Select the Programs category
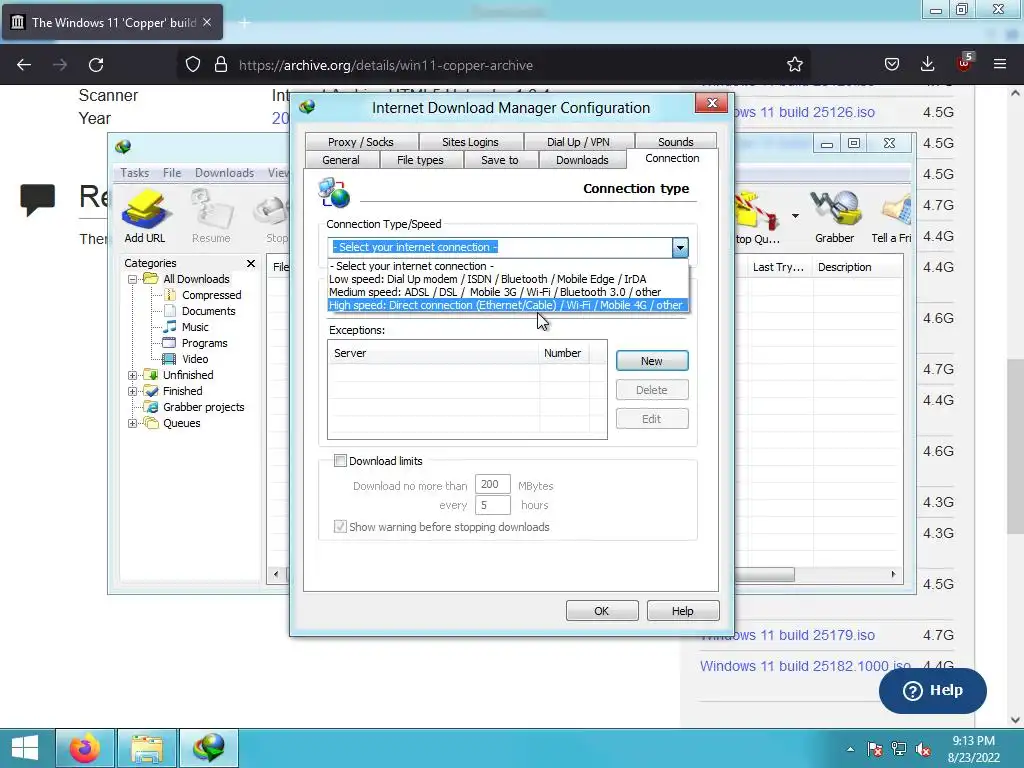The width and height of the screenshot is (1024, 768). pos(204,343)
